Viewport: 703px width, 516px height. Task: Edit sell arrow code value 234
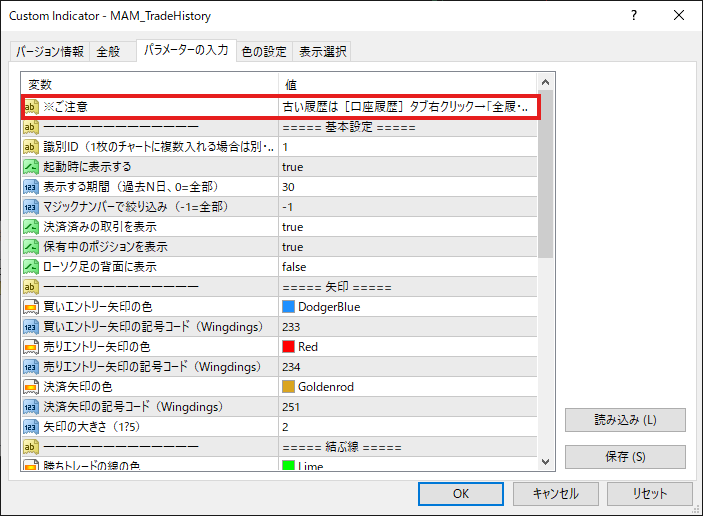407,367
